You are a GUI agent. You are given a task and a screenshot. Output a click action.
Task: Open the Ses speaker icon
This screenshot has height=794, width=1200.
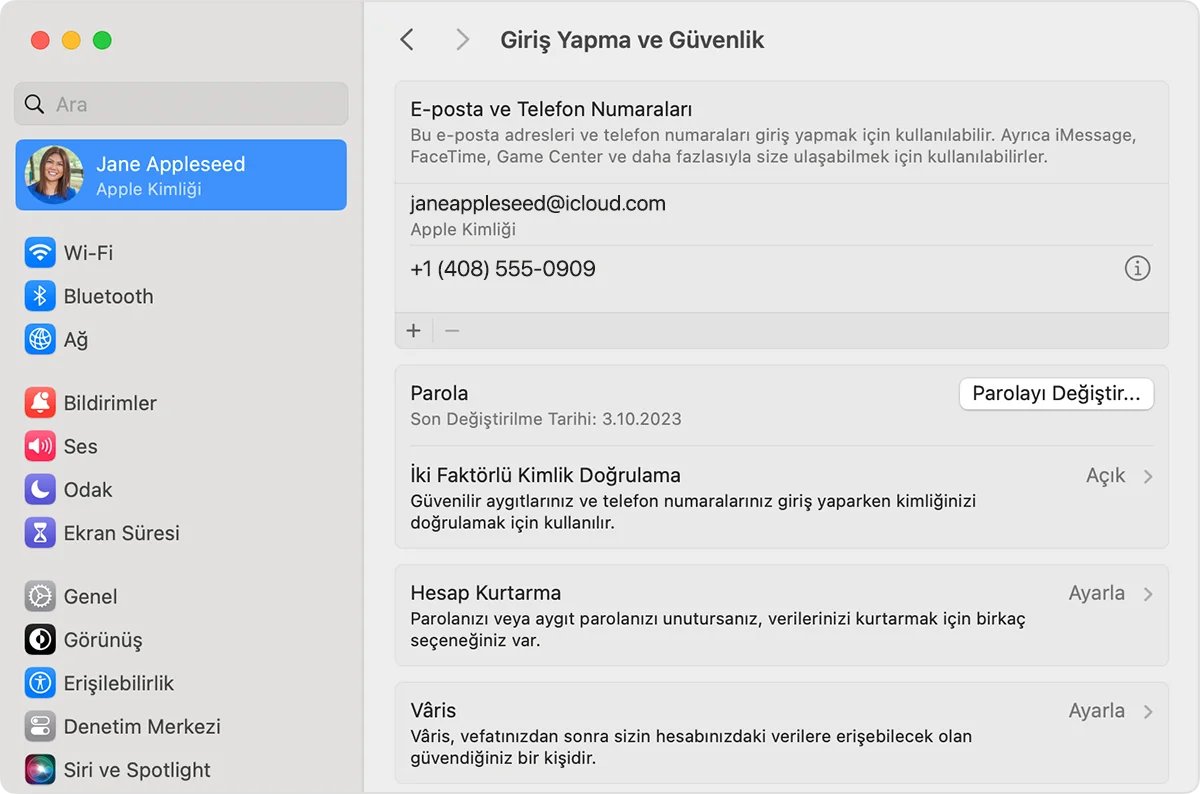point(40,446)
